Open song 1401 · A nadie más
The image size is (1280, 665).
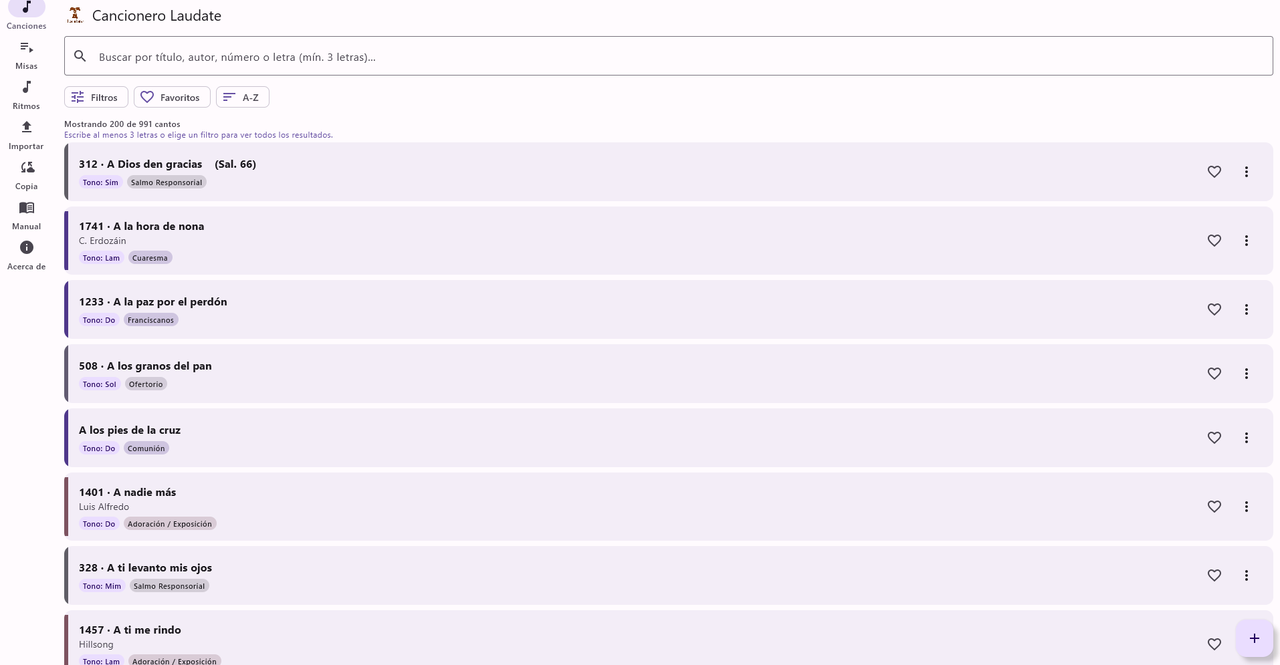pyautogui.click(x=668, y=507)
